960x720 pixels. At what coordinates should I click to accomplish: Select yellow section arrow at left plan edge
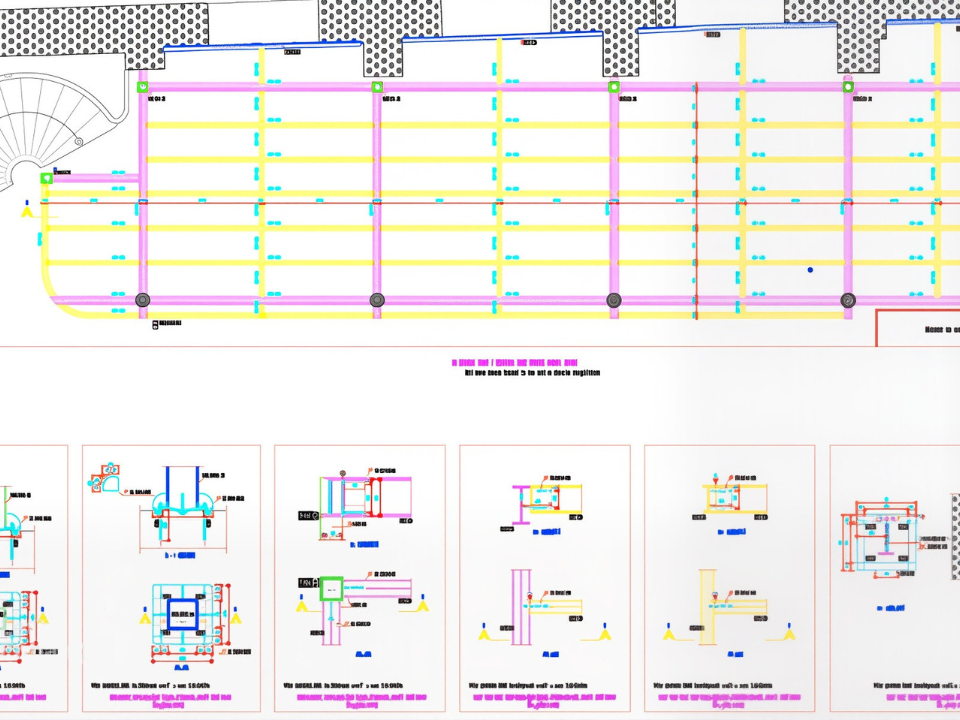(27, 209)
